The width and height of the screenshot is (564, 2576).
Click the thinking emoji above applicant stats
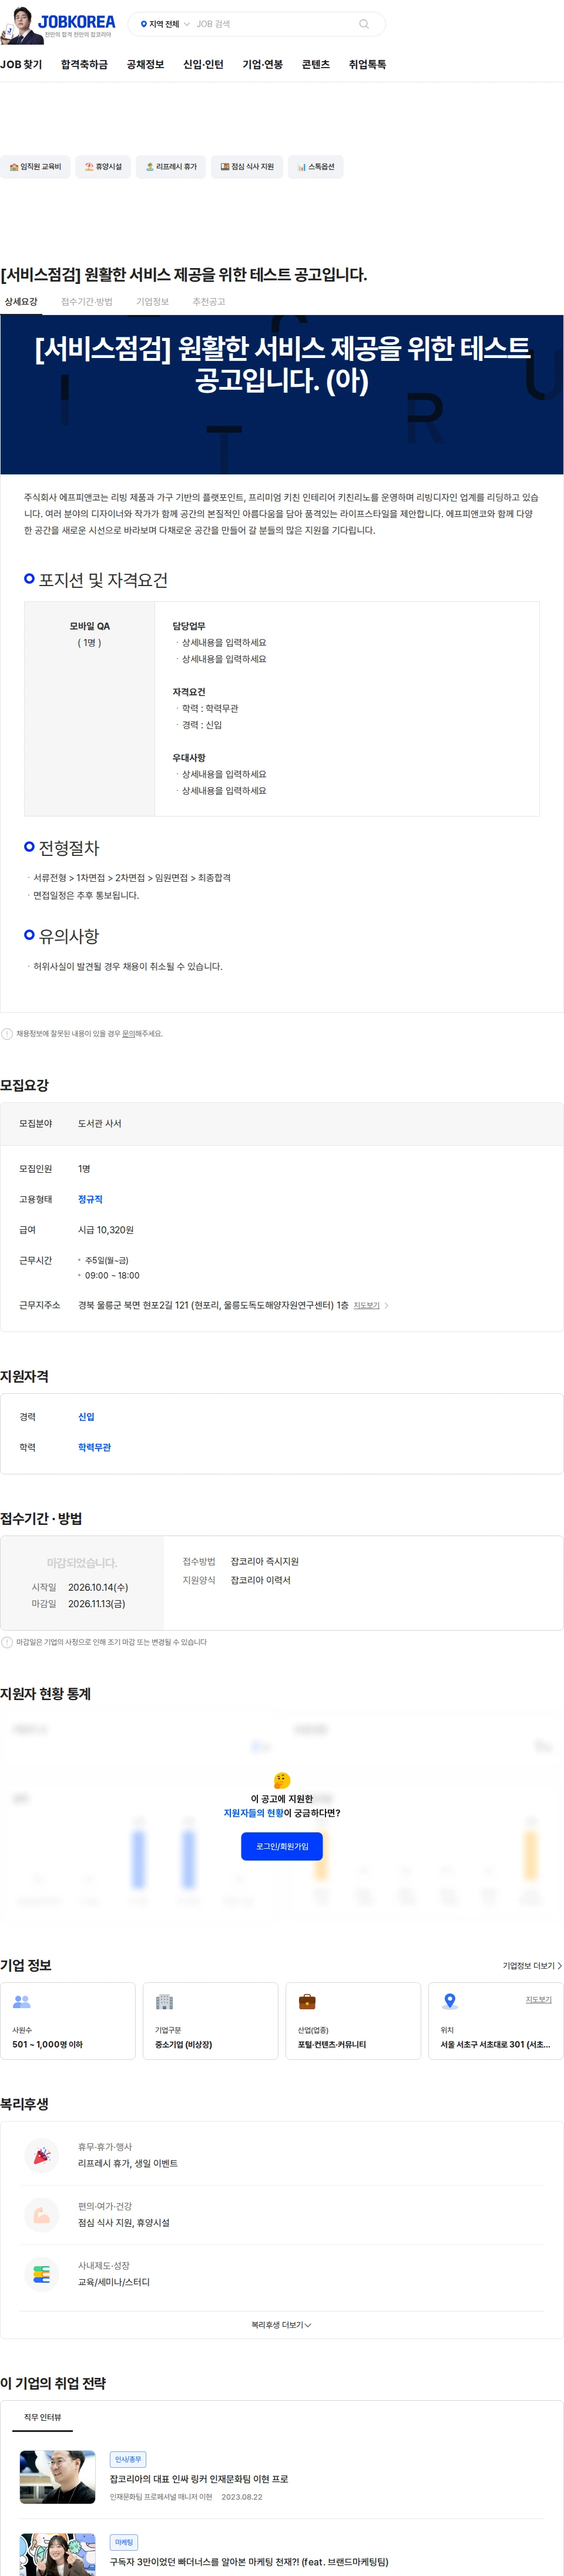click(x=282, y=1780)
